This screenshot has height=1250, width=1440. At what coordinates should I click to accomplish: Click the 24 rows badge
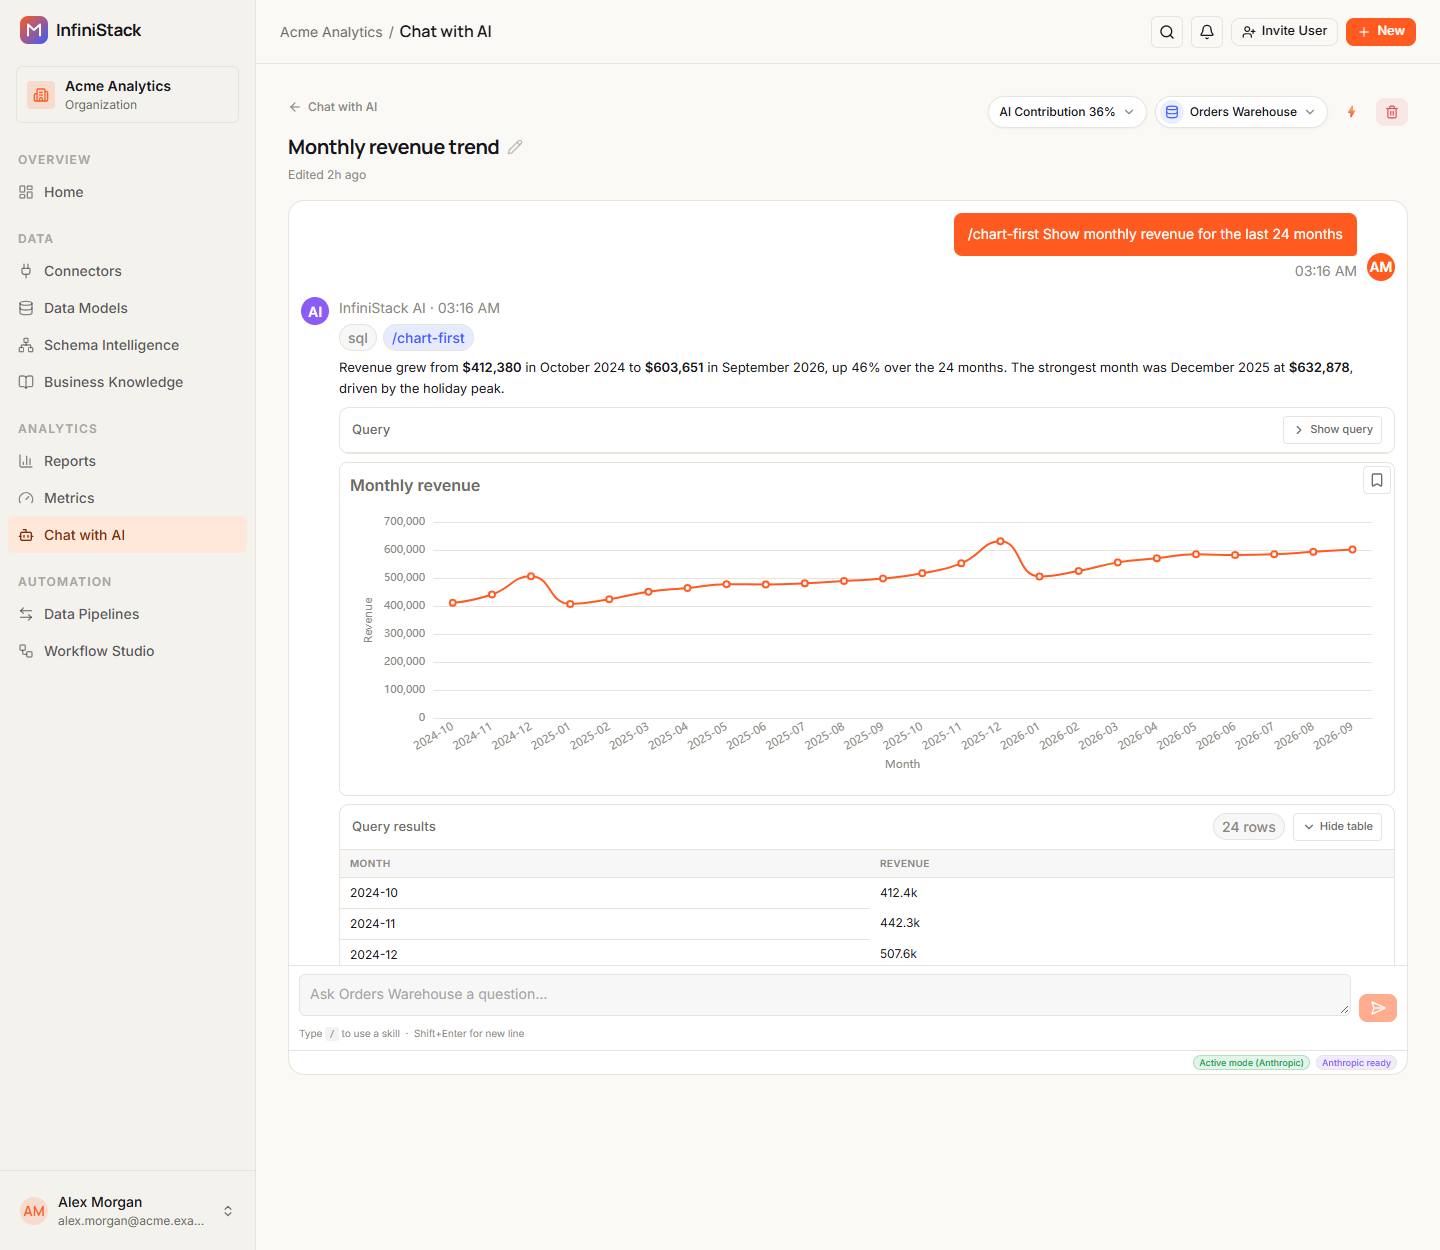(1249, 827)
